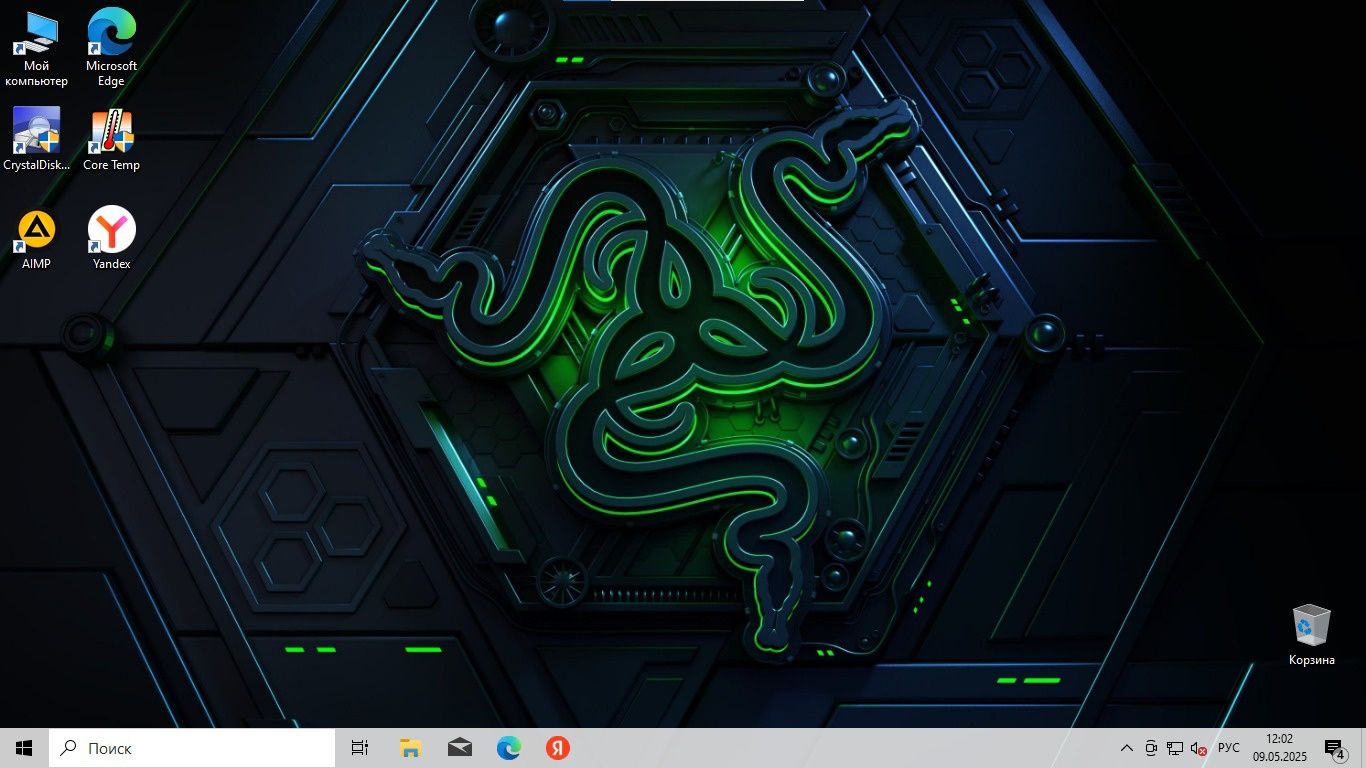
Task: Select the Core Temp desktop shortcut
Action: tap(111, 140)
